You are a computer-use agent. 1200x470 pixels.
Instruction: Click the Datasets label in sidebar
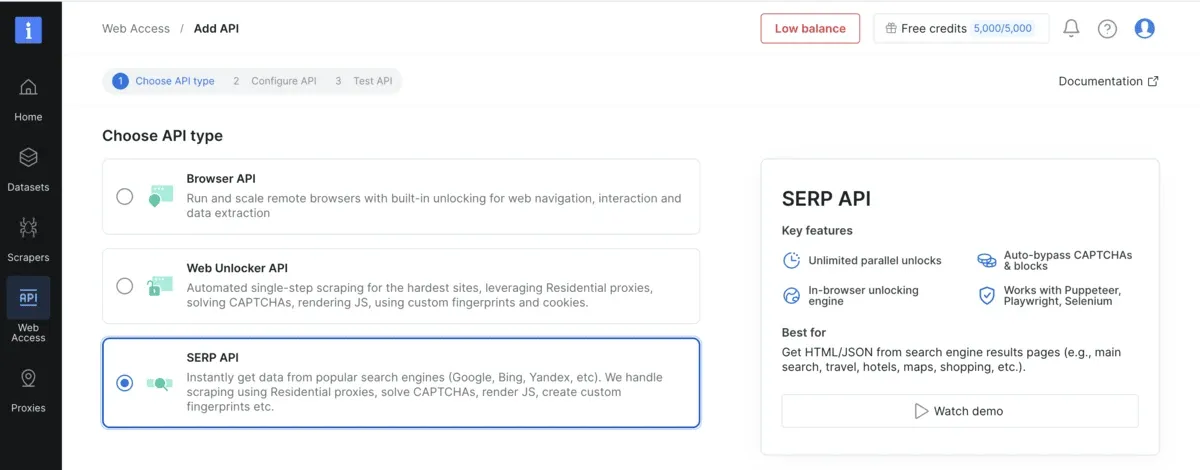tap(28, 187)
